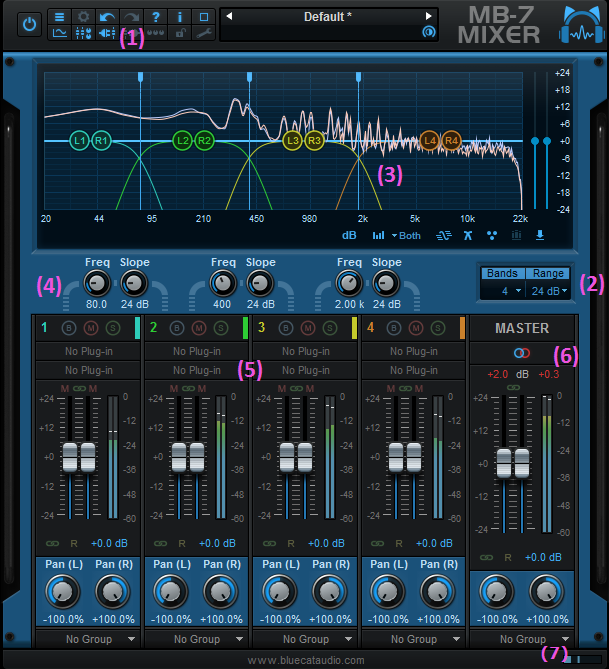Click the Blue Cat Audio cat logo
The width and height of the screenshot is (609, 669).
[x=582, y=24]
